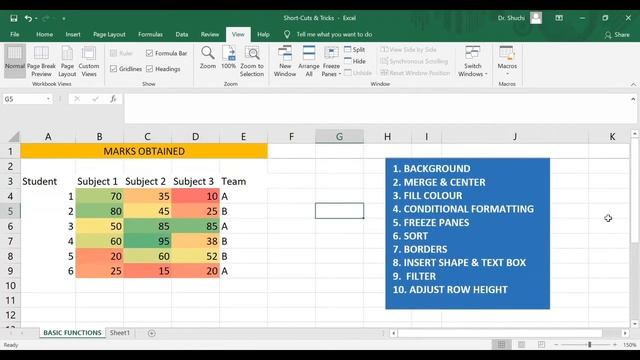Open Customize Quick Access Toolbar dropdown
Screen dimensions: 640x360
(64, 18)
